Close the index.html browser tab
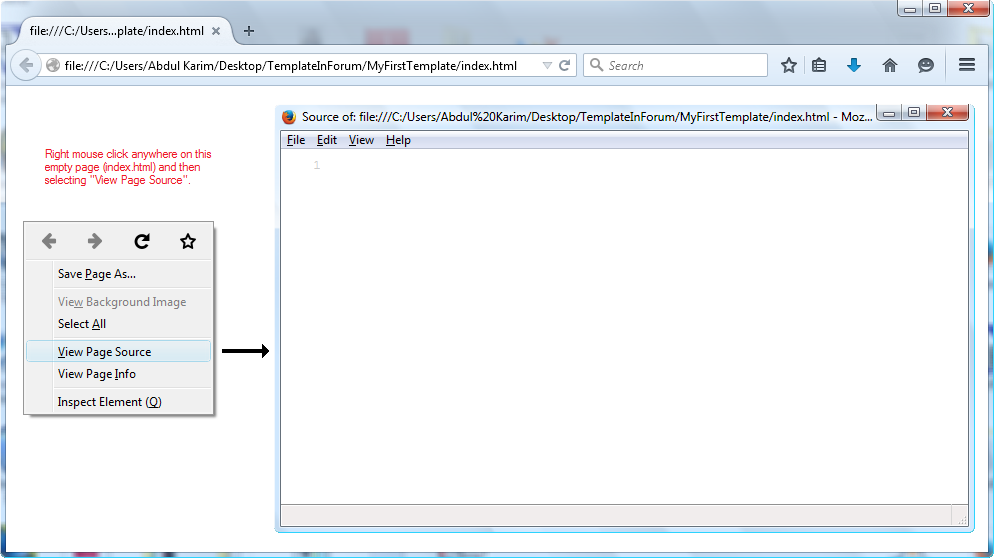This screenshot has height=558, width=994. 216,31
